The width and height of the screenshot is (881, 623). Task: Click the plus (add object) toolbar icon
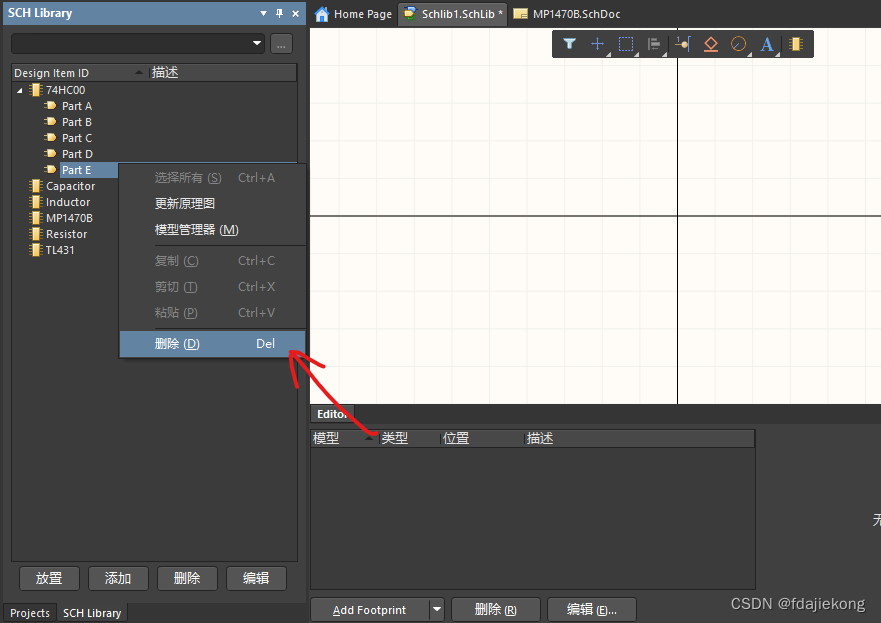598,44
